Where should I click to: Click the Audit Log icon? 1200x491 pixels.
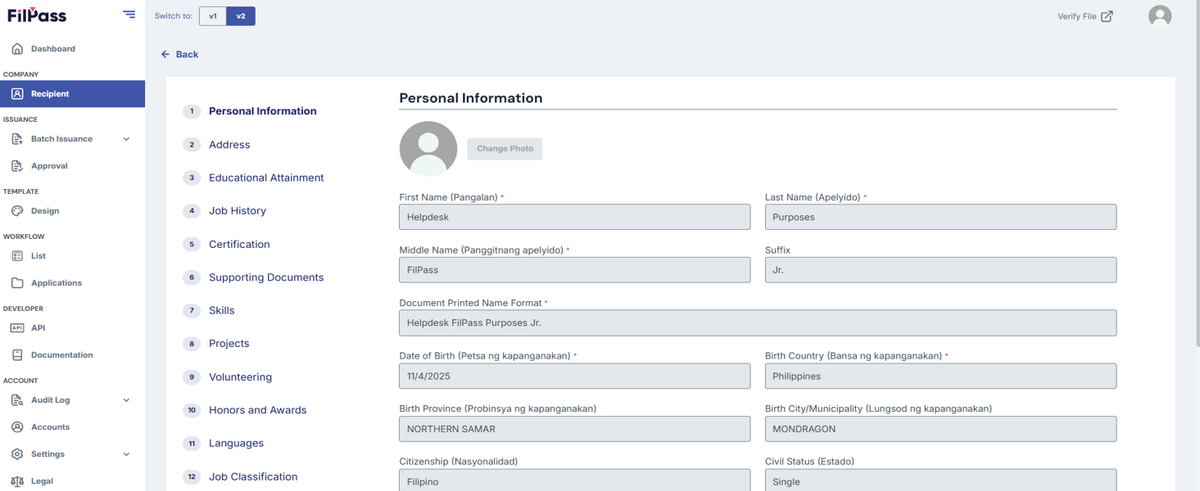[x=17, y=400]
